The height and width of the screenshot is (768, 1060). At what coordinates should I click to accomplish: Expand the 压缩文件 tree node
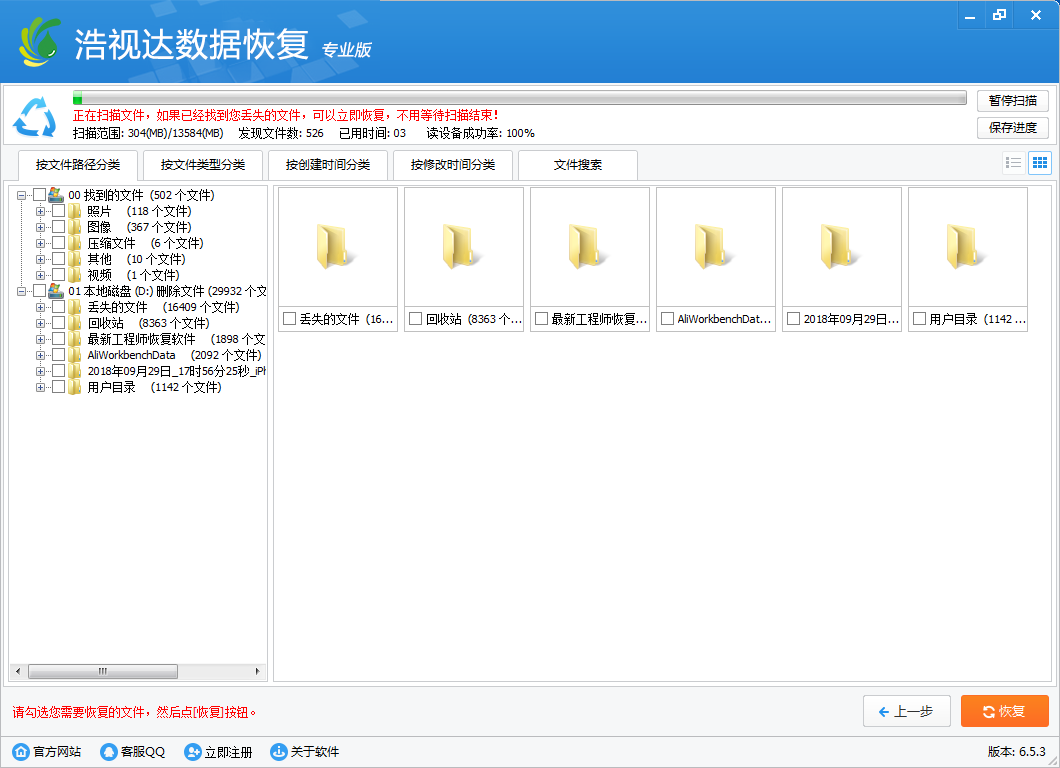coord(41,243)
